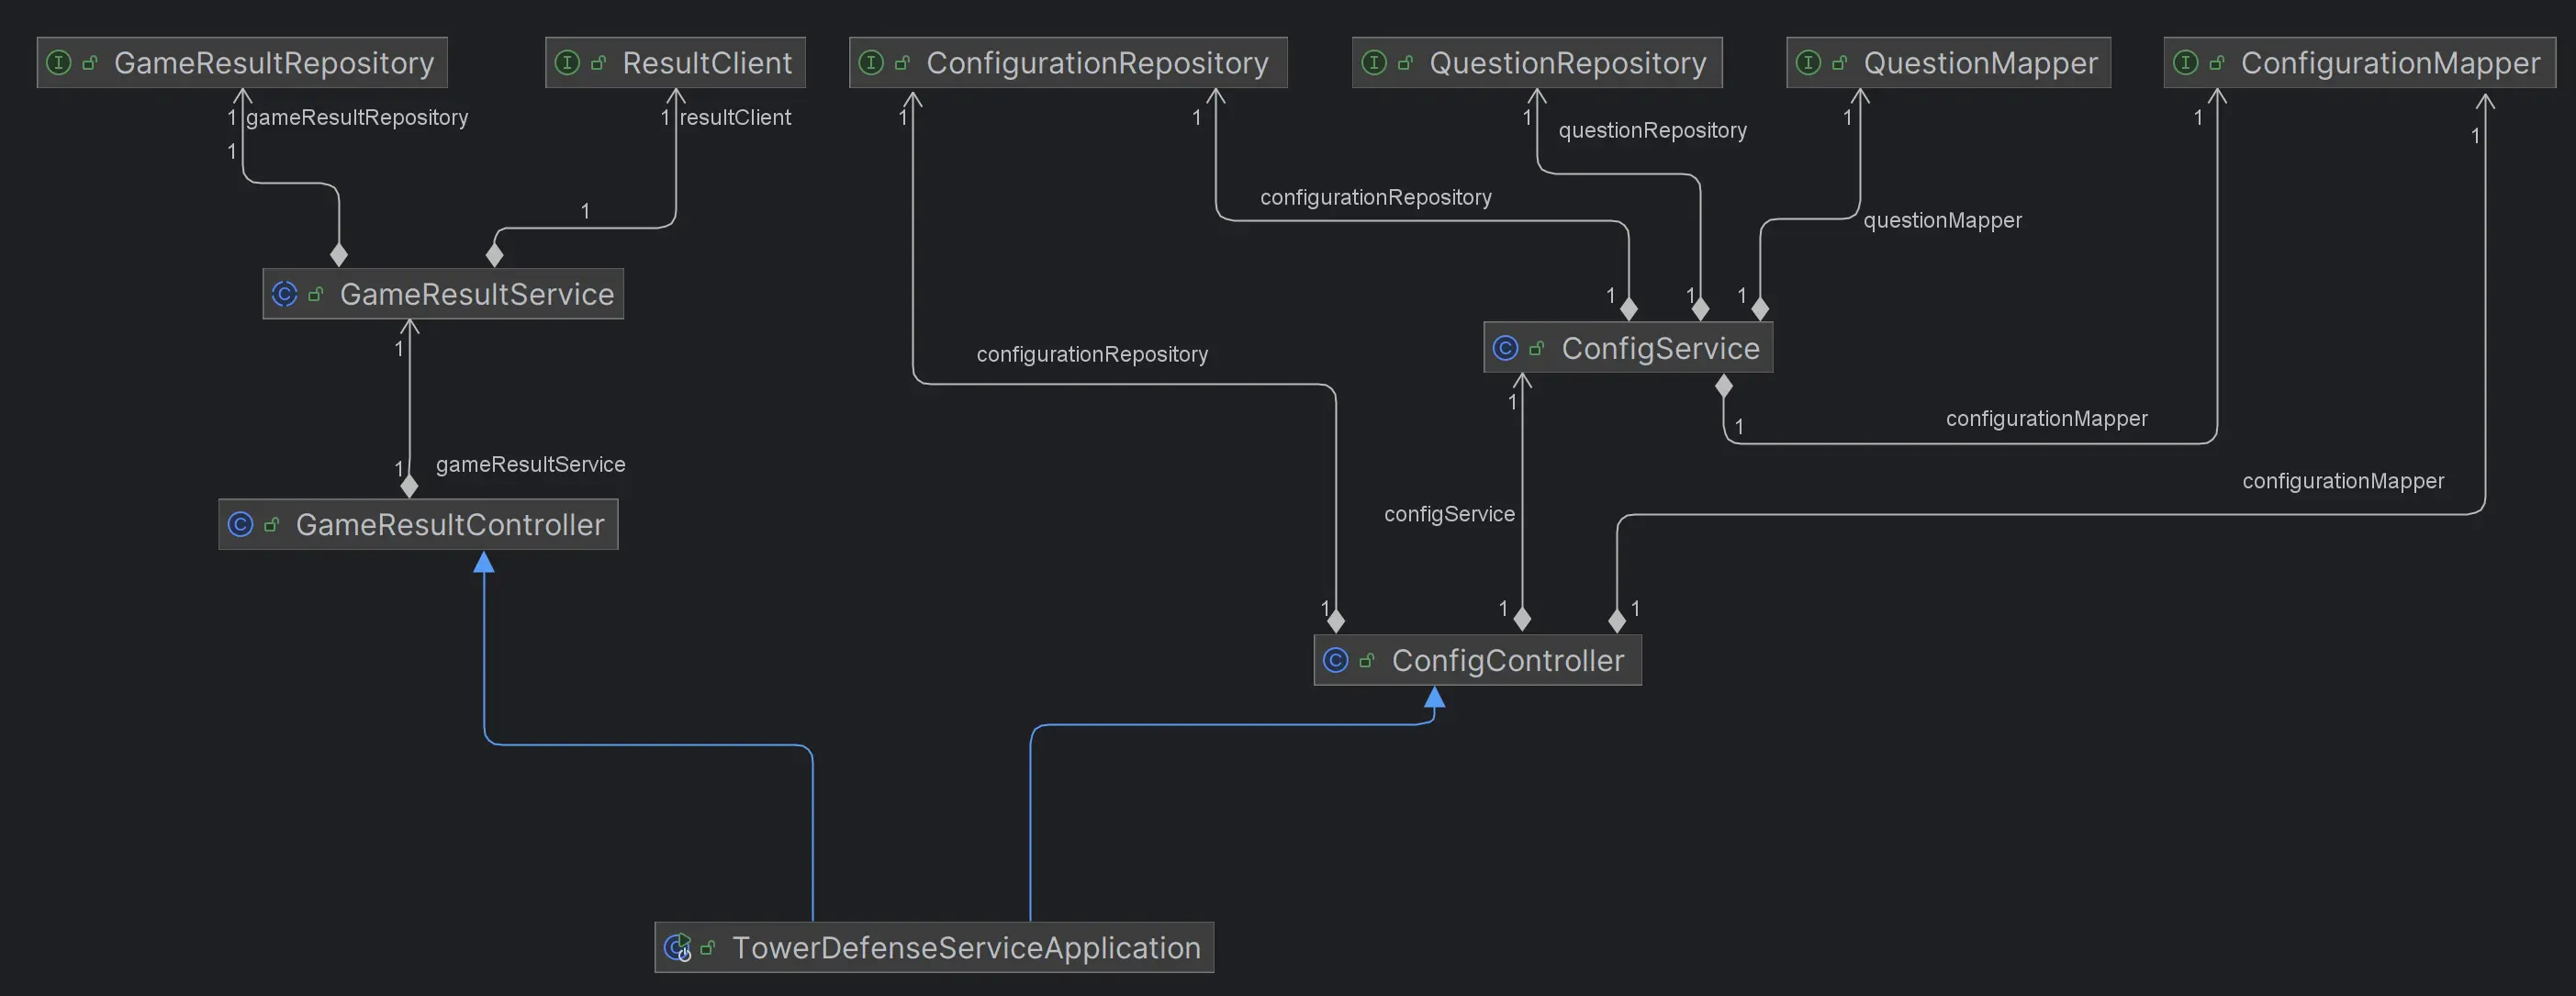Image resolution: width=2576 pixels, height=996 pixels.
Task: Select the ConfigurationRepository interface node
Action: 1068,63
